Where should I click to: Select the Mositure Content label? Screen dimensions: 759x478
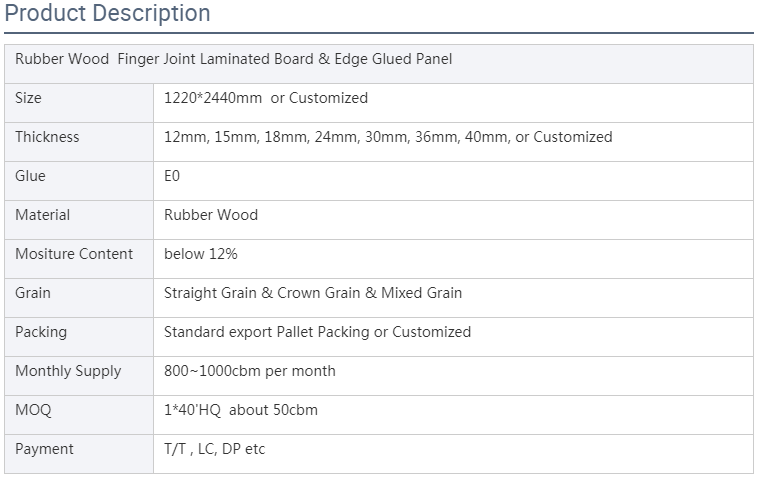point(74,254)
